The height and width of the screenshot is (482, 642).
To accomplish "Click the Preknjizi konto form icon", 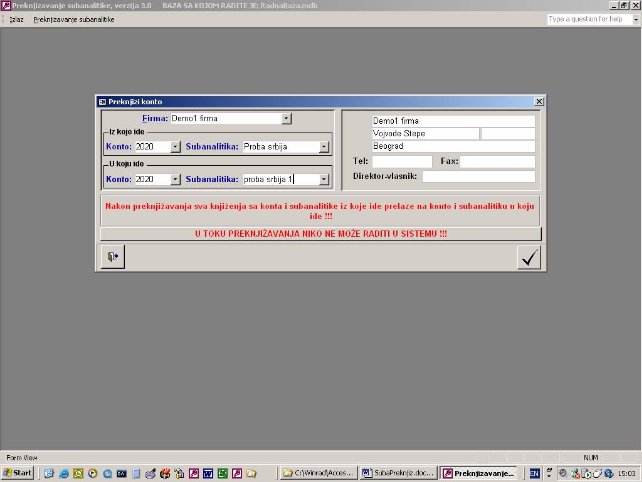I will 101,101.
